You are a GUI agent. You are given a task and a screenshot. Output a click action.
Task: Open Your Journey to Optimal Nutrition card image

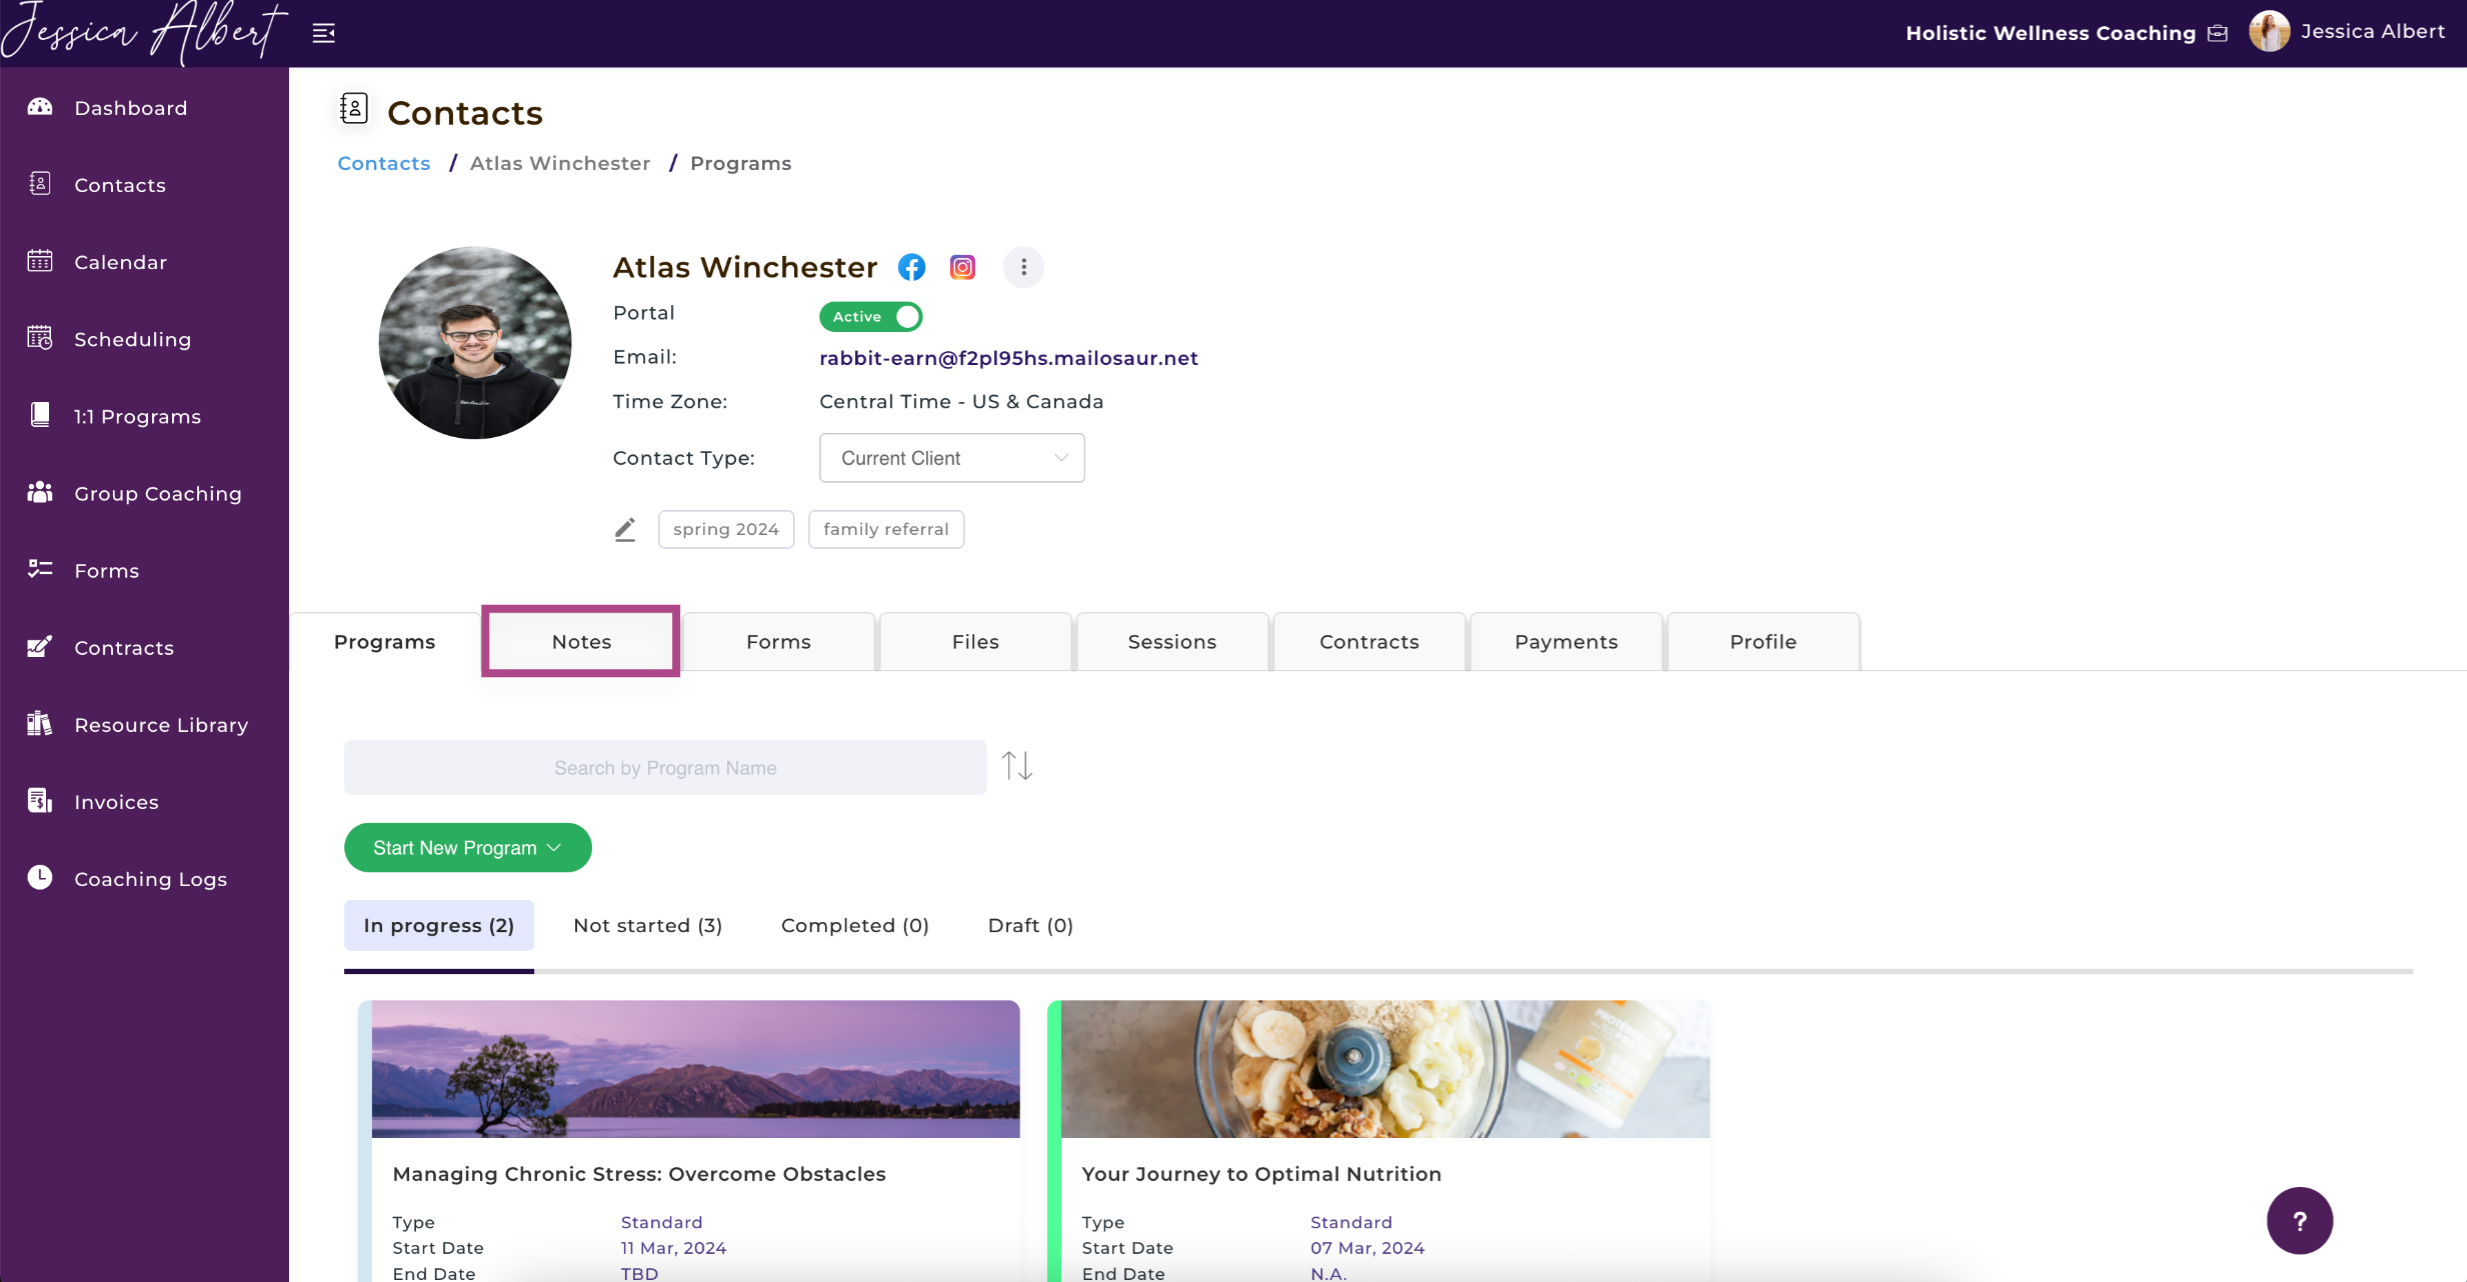pyautogui.click(x=1385, y=1068)
